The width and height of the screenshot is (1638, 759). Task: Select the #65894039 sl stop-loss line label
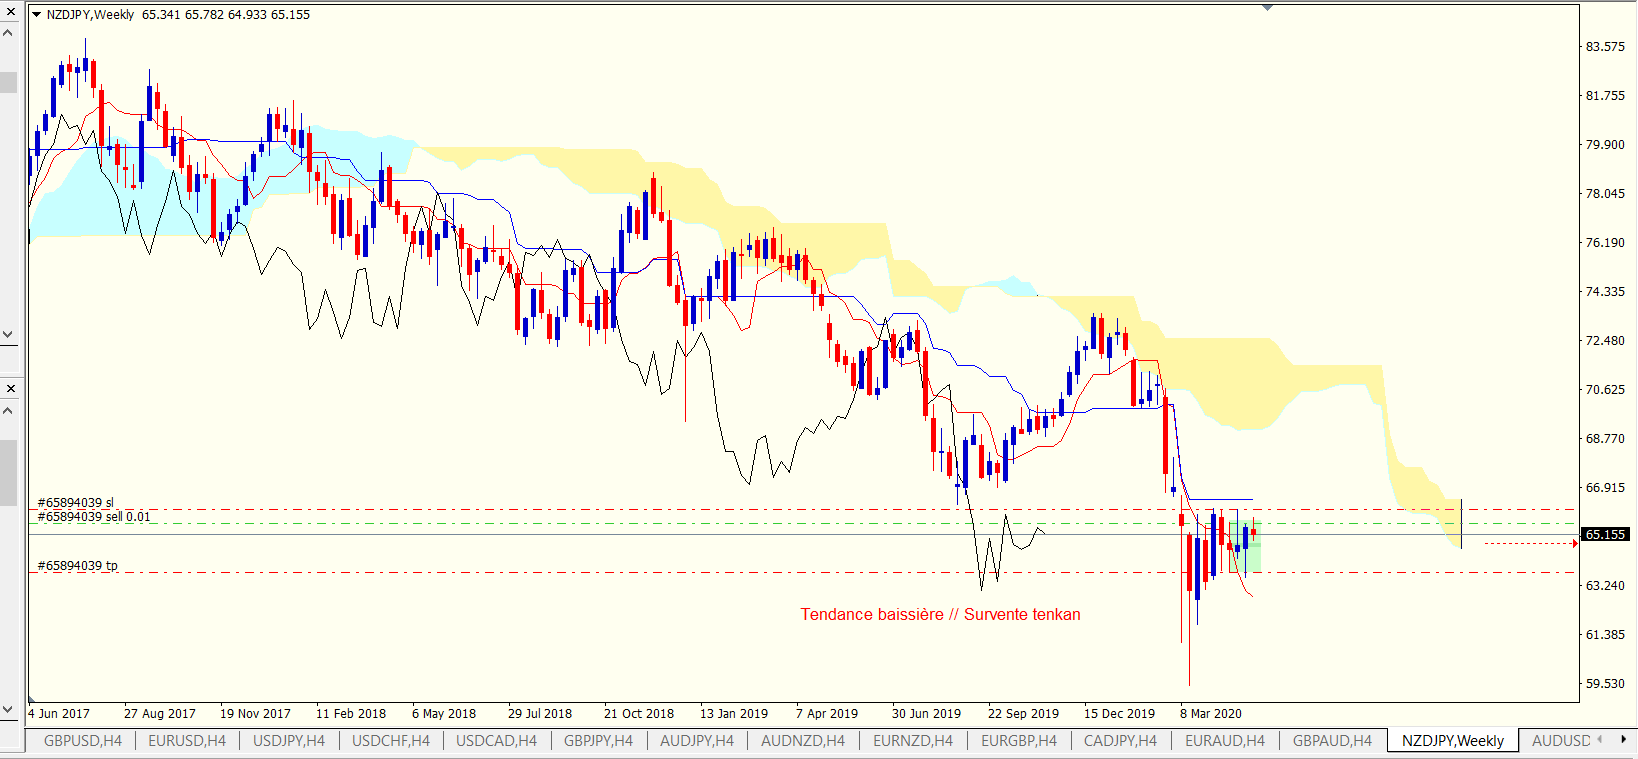coord(76,503)
